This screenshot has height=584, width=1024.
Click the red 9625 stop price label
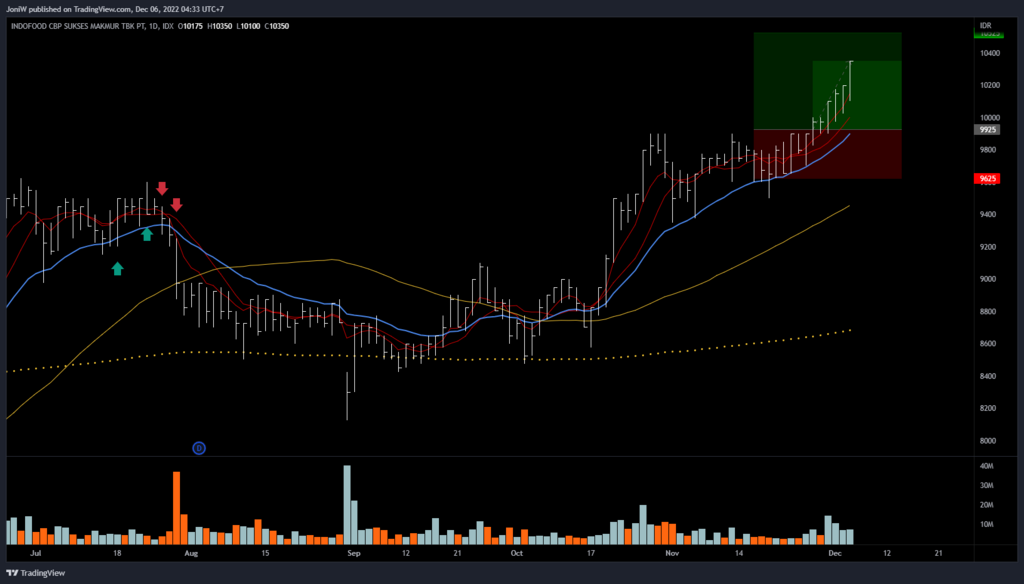(x=985, y=179)
